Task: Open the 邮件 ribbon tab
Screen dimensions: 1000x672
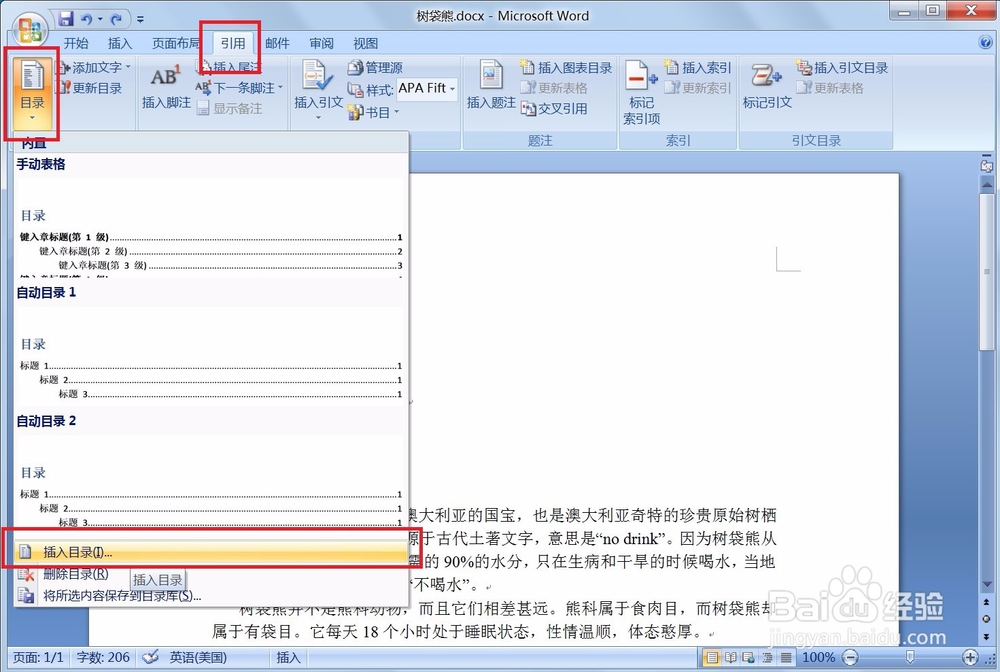Action: pos(277,43)
